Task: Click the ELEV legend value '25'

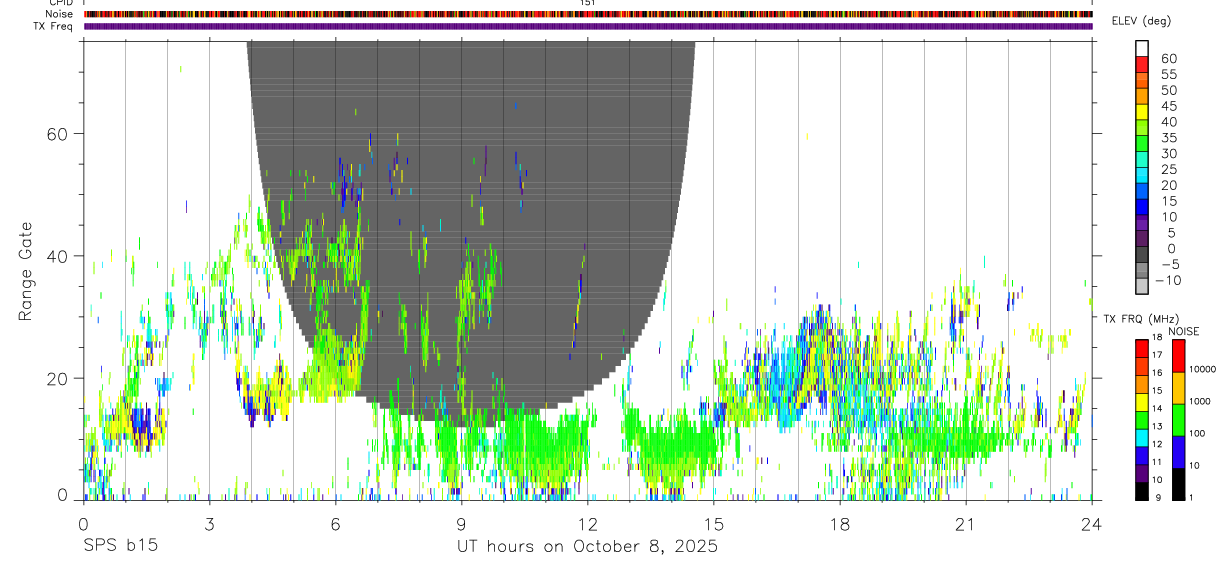Action: (x=1168, y=170)
